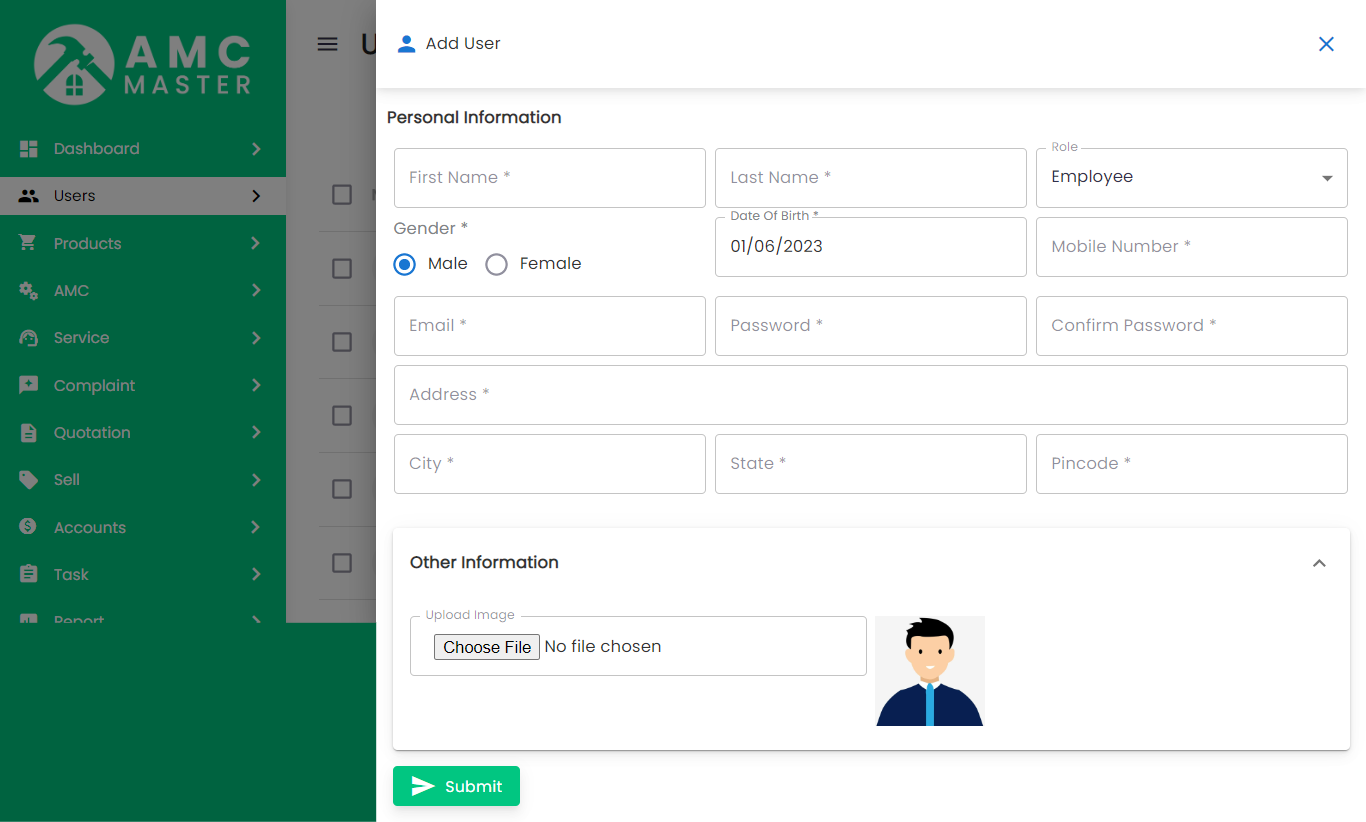
Task: Click the Sell tag icon
Action: pos(29,480)
